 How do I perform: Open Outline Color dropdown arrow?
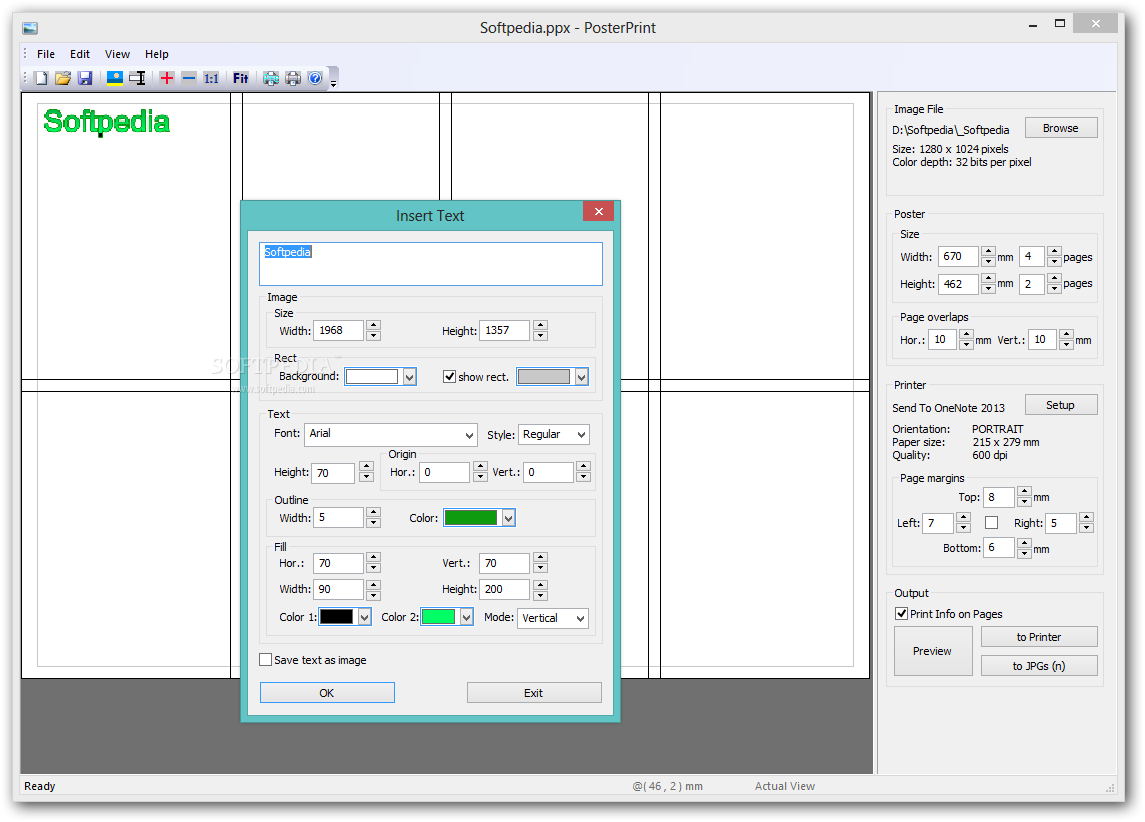508,518
